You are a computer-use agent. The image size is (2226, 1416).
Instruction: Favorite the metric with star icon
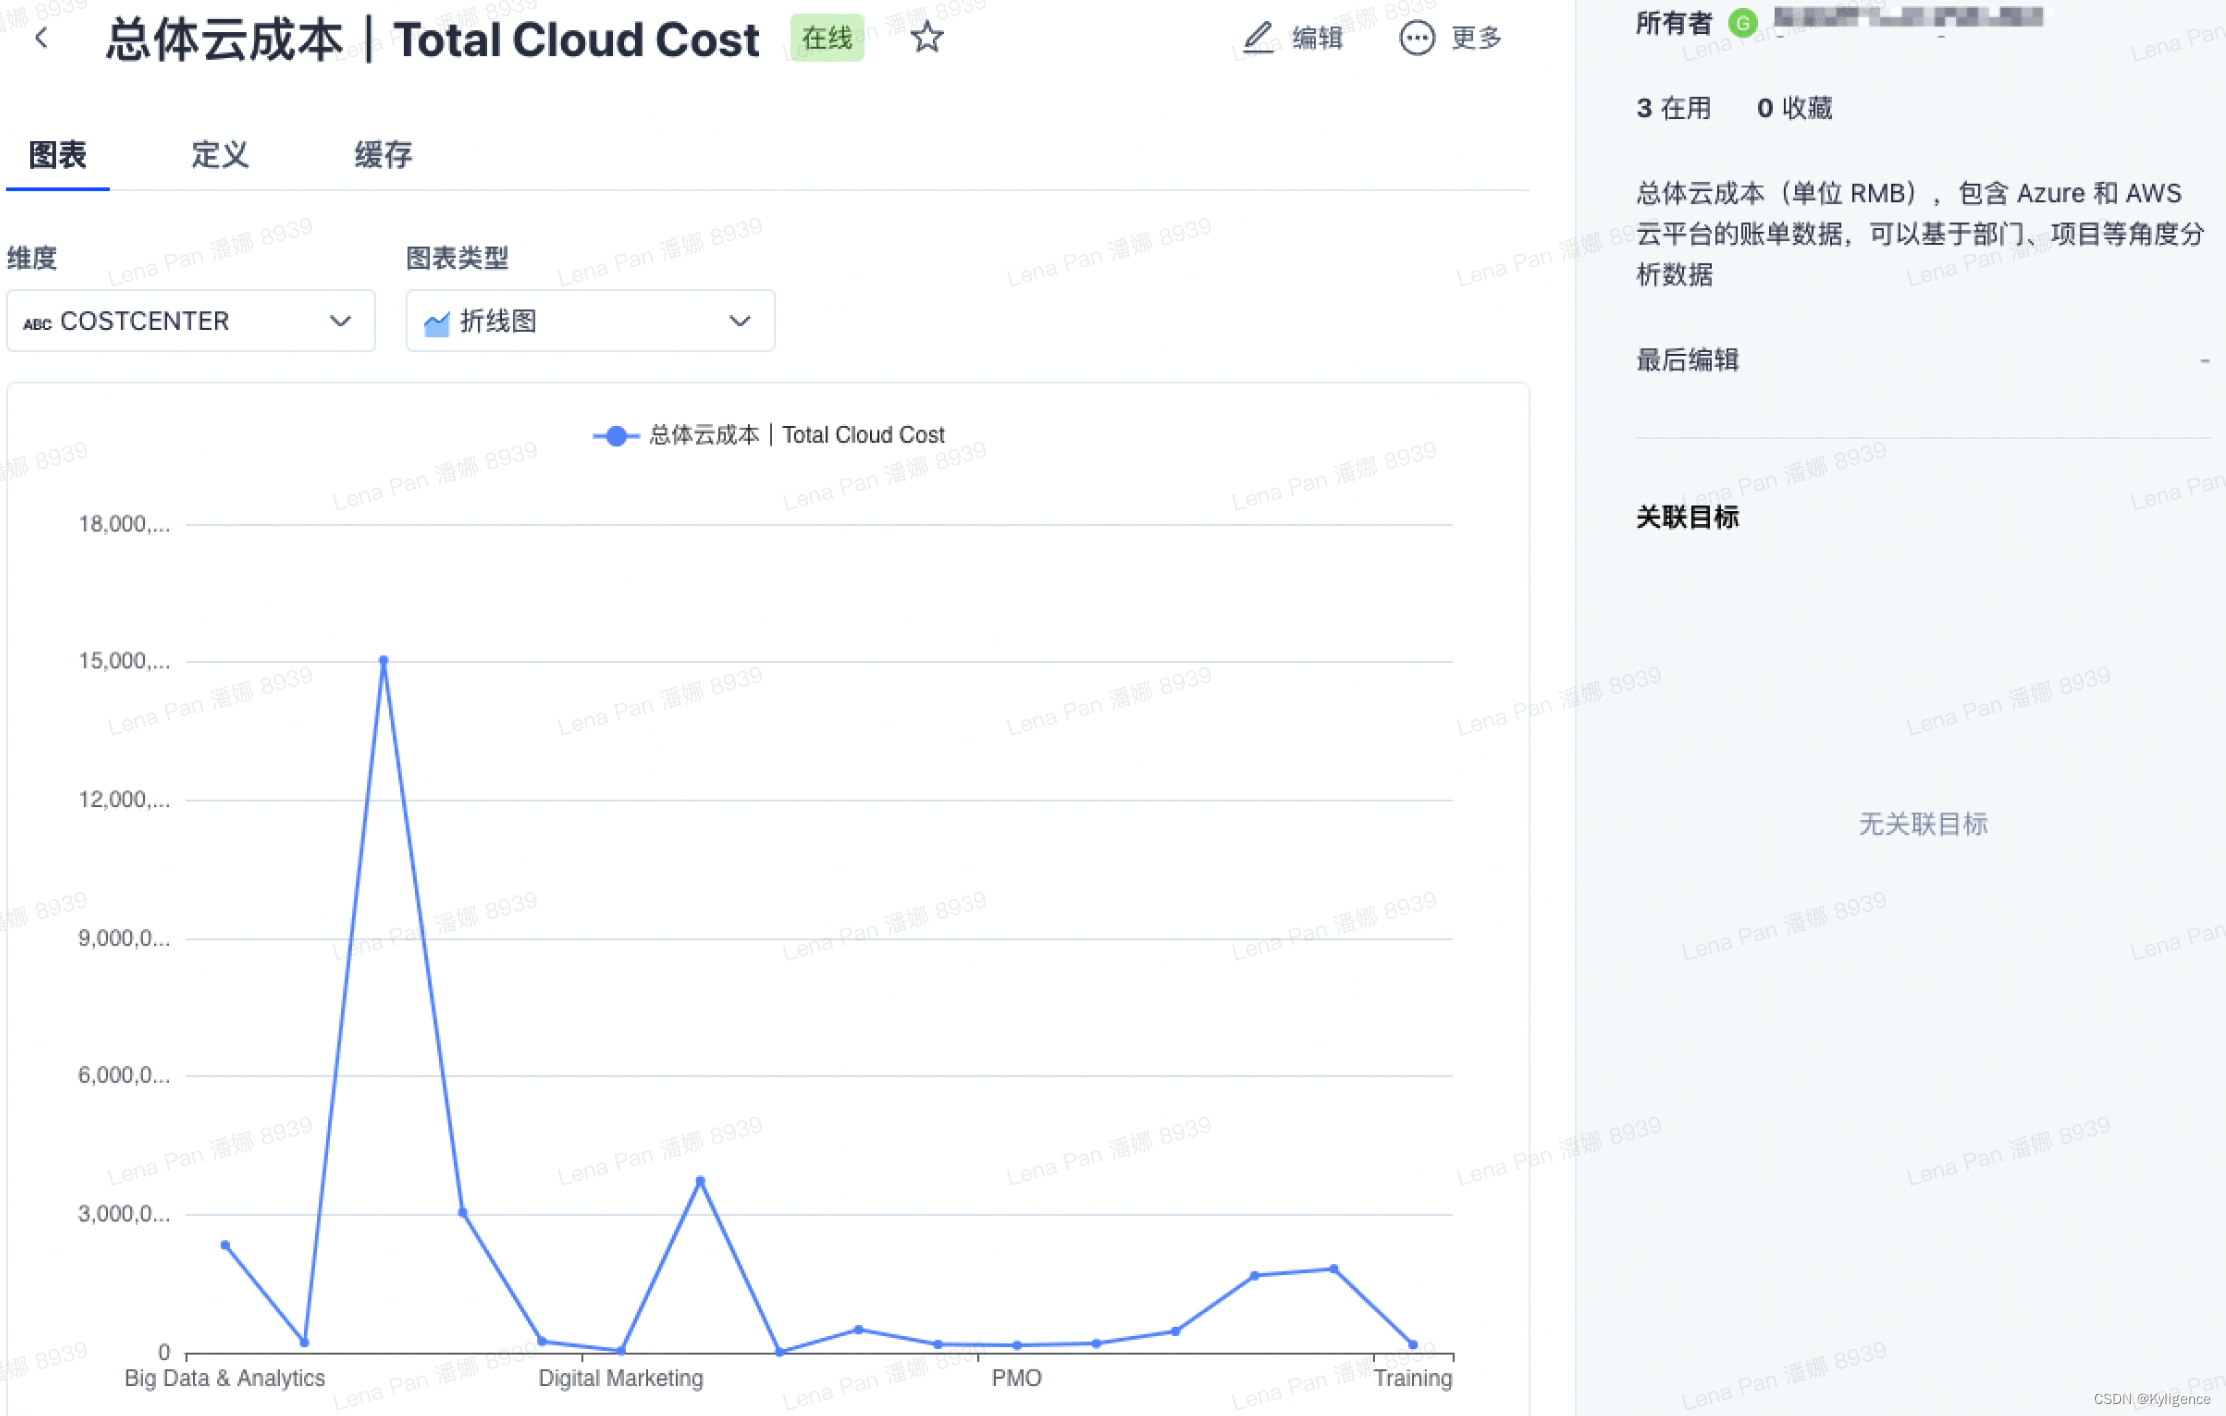(x=926, y=38)
